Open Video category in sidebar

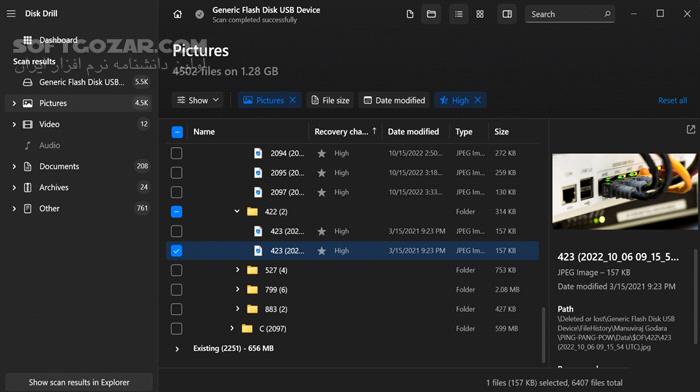point(79,124)
